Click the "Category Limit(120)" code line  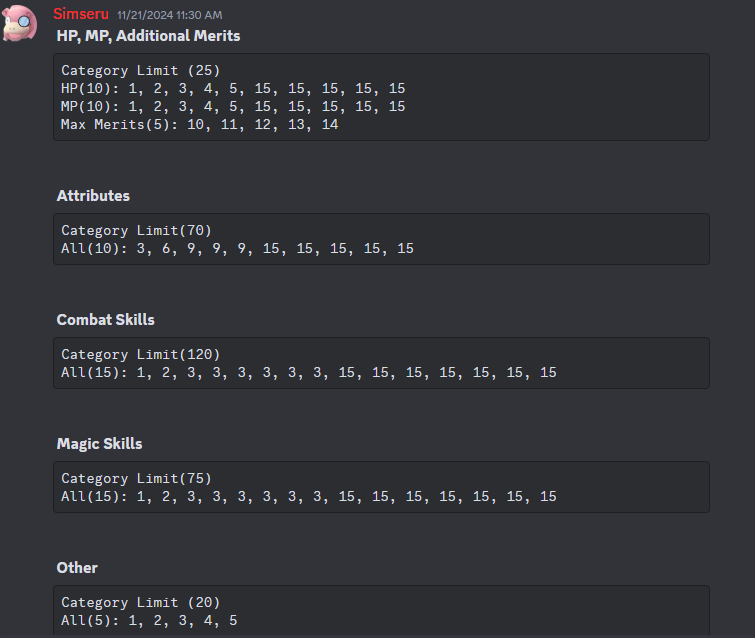click(x=140, y=355)
